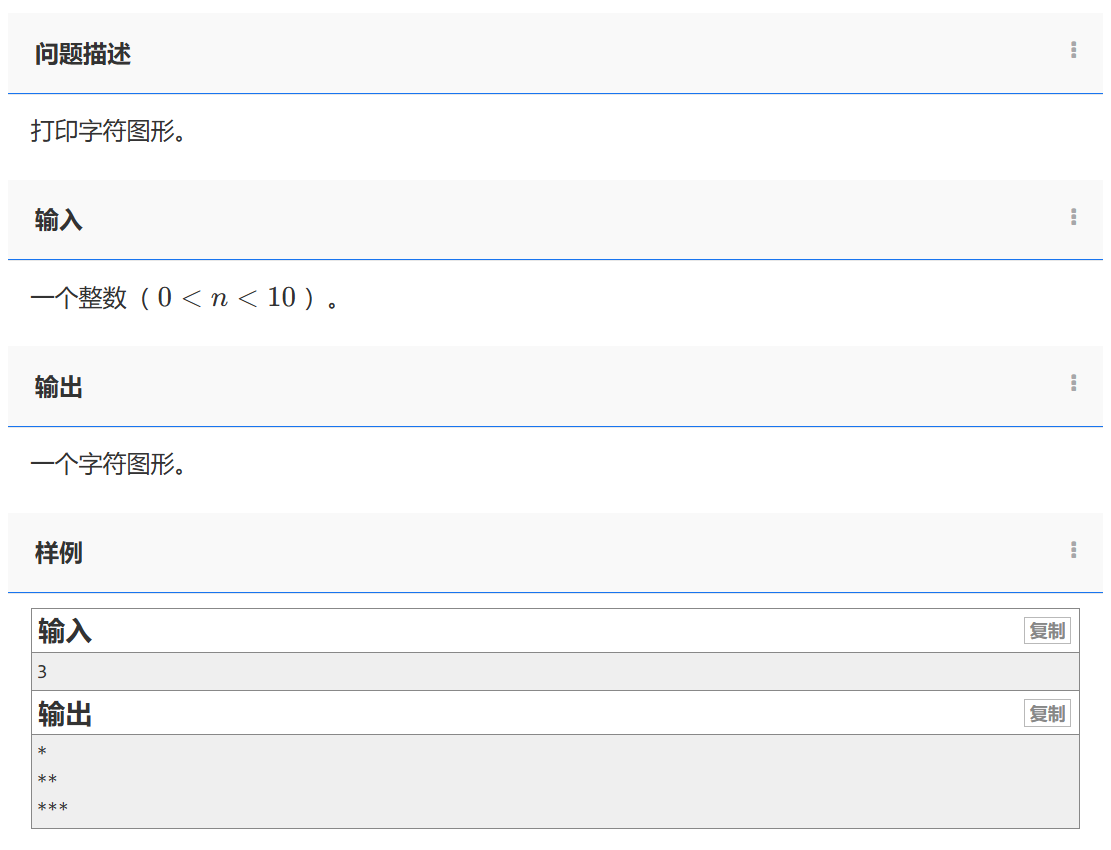1111x850 pixels.
Task: Click the 输出 heading inside sample box
Action: [x=65, y=714]
